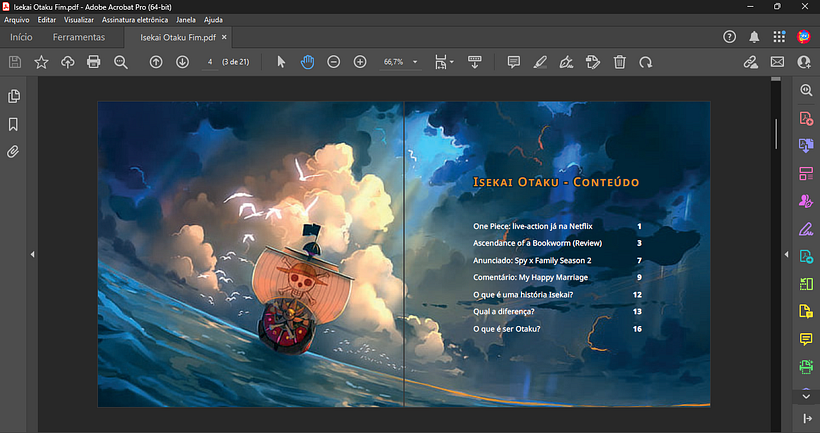Click 'Comentário: My Happy Marriage' entry
The width and height of the screenshot is (820, 433).
pos(530,277)
